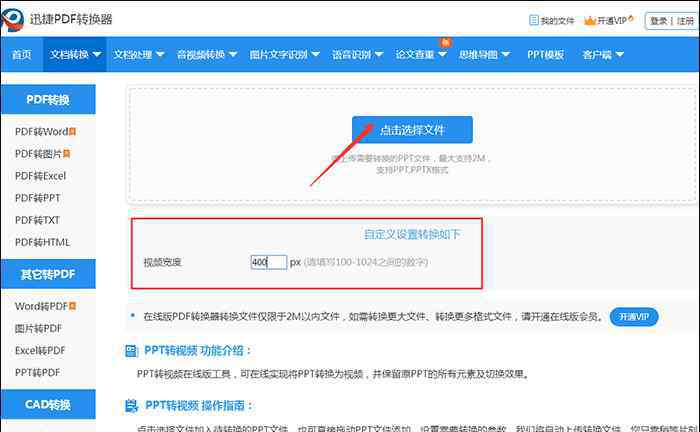Open 我的文件 file icon

click(533, 20)
